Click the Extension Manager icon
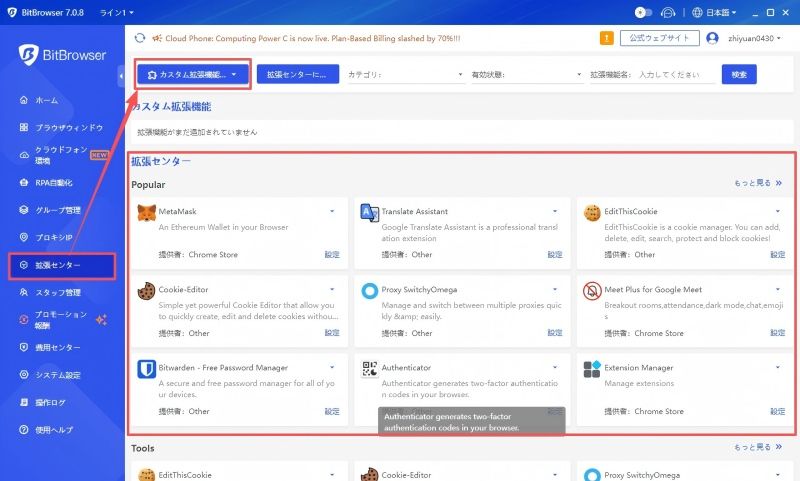This screenshot has height=481, width=800. (592, 369)
